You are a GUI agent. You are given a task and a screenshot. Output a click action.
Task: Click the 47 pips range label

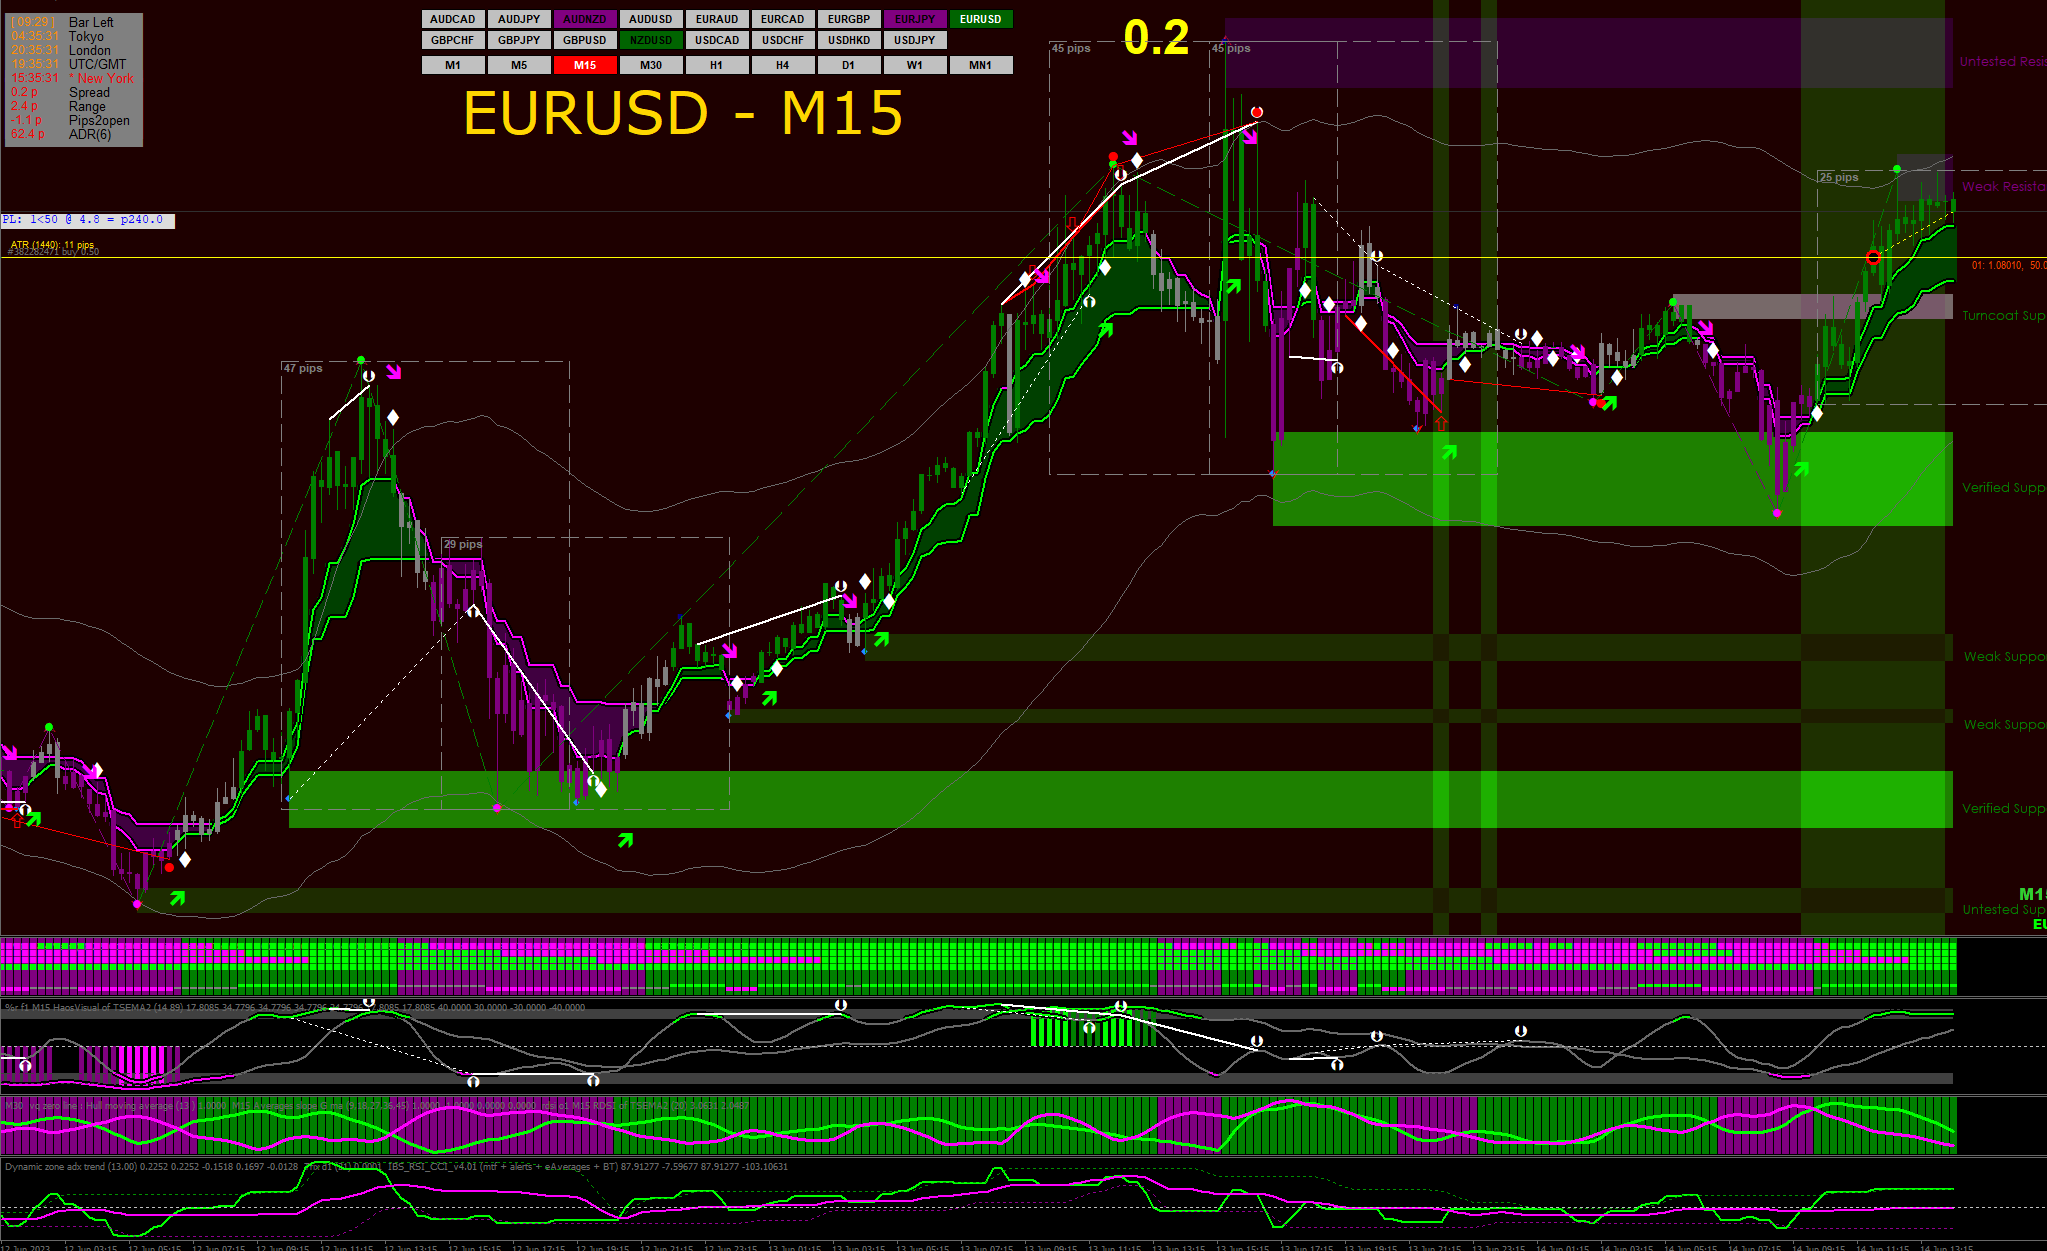point(303,368)
